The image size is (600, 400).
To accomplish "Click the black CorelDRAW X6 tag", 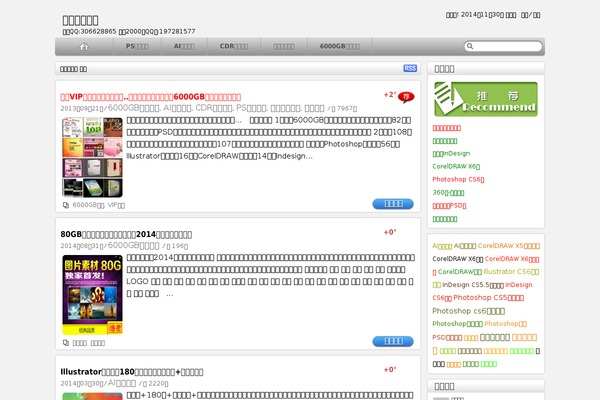I will pyautogui.click(x=458, y=259).
